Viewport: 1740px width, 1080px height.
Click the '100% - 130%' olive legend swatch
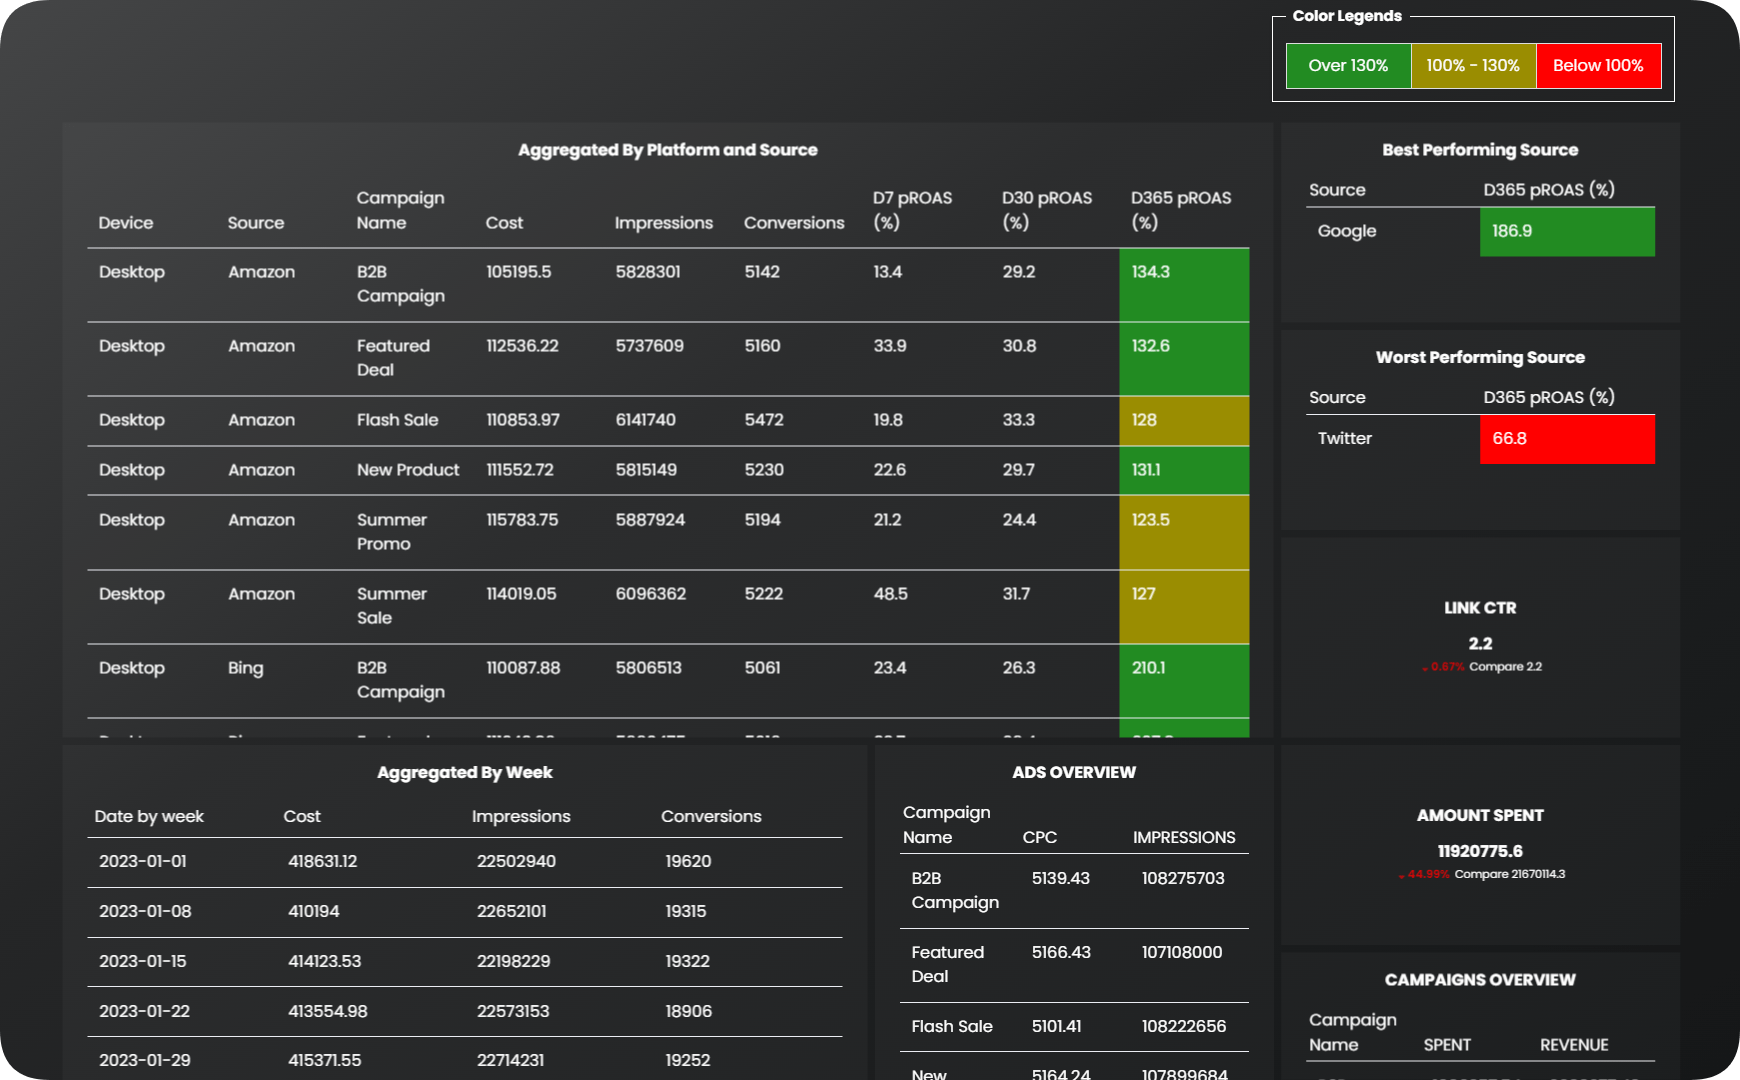pos(1473,66)
